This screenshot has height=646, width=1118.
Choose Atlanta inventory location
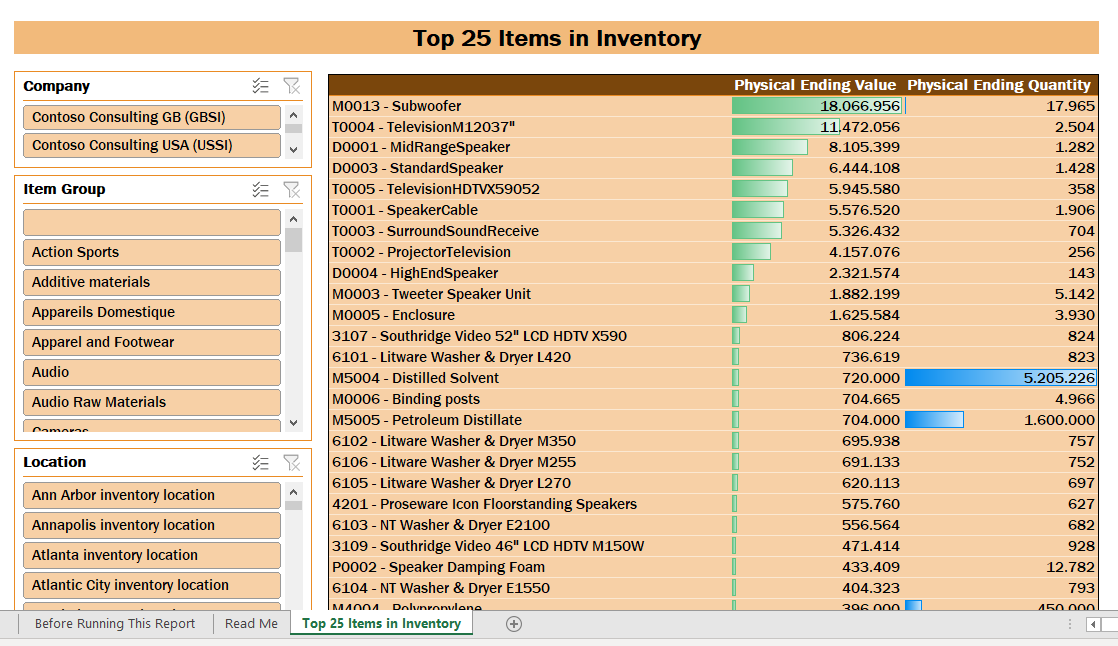tap(152, 555)
